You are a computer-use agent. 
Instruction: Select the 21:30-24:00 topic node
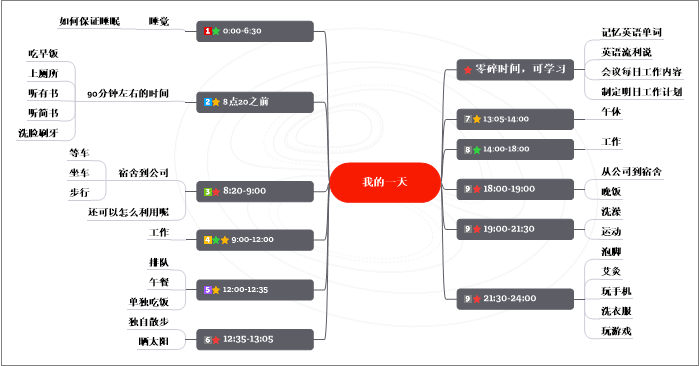[x=515, y=299]
